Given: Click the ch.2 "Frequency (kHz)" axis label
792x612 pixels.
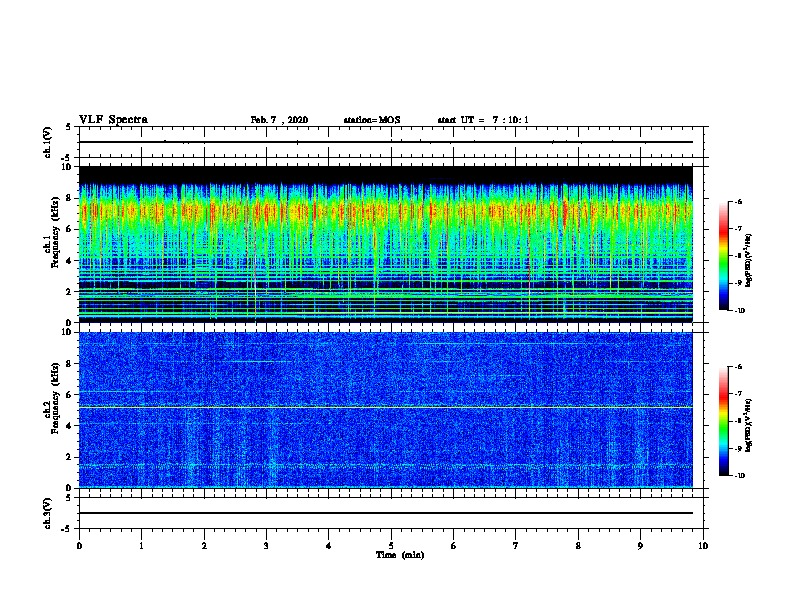Looking at the screenshot, I should coord(55,398).
